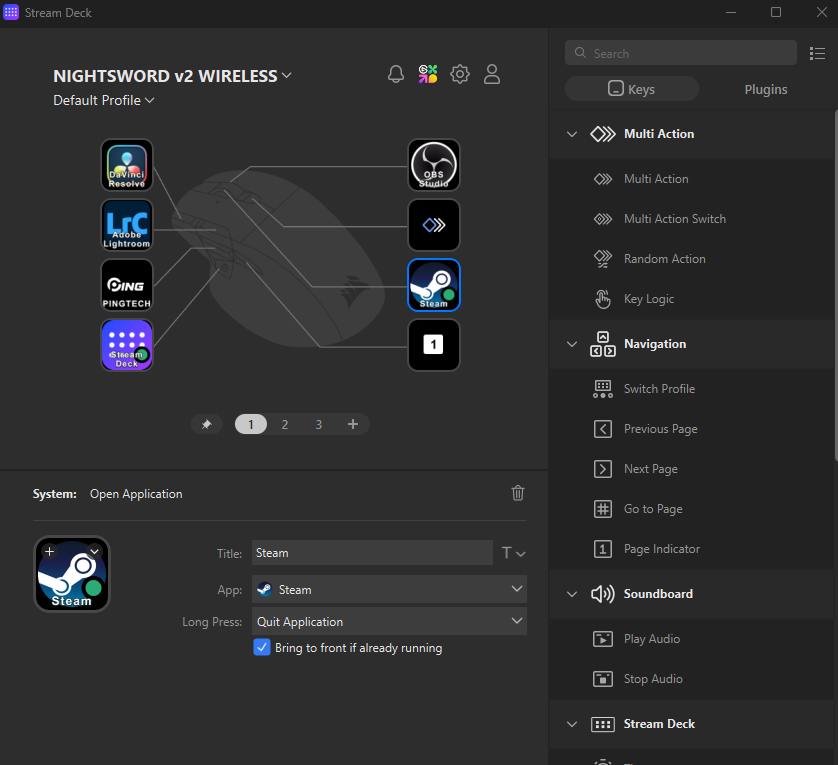The height and width of the screenshot is (765, 838).
Task: Click the Open Application action name
Action: point(136,494)
